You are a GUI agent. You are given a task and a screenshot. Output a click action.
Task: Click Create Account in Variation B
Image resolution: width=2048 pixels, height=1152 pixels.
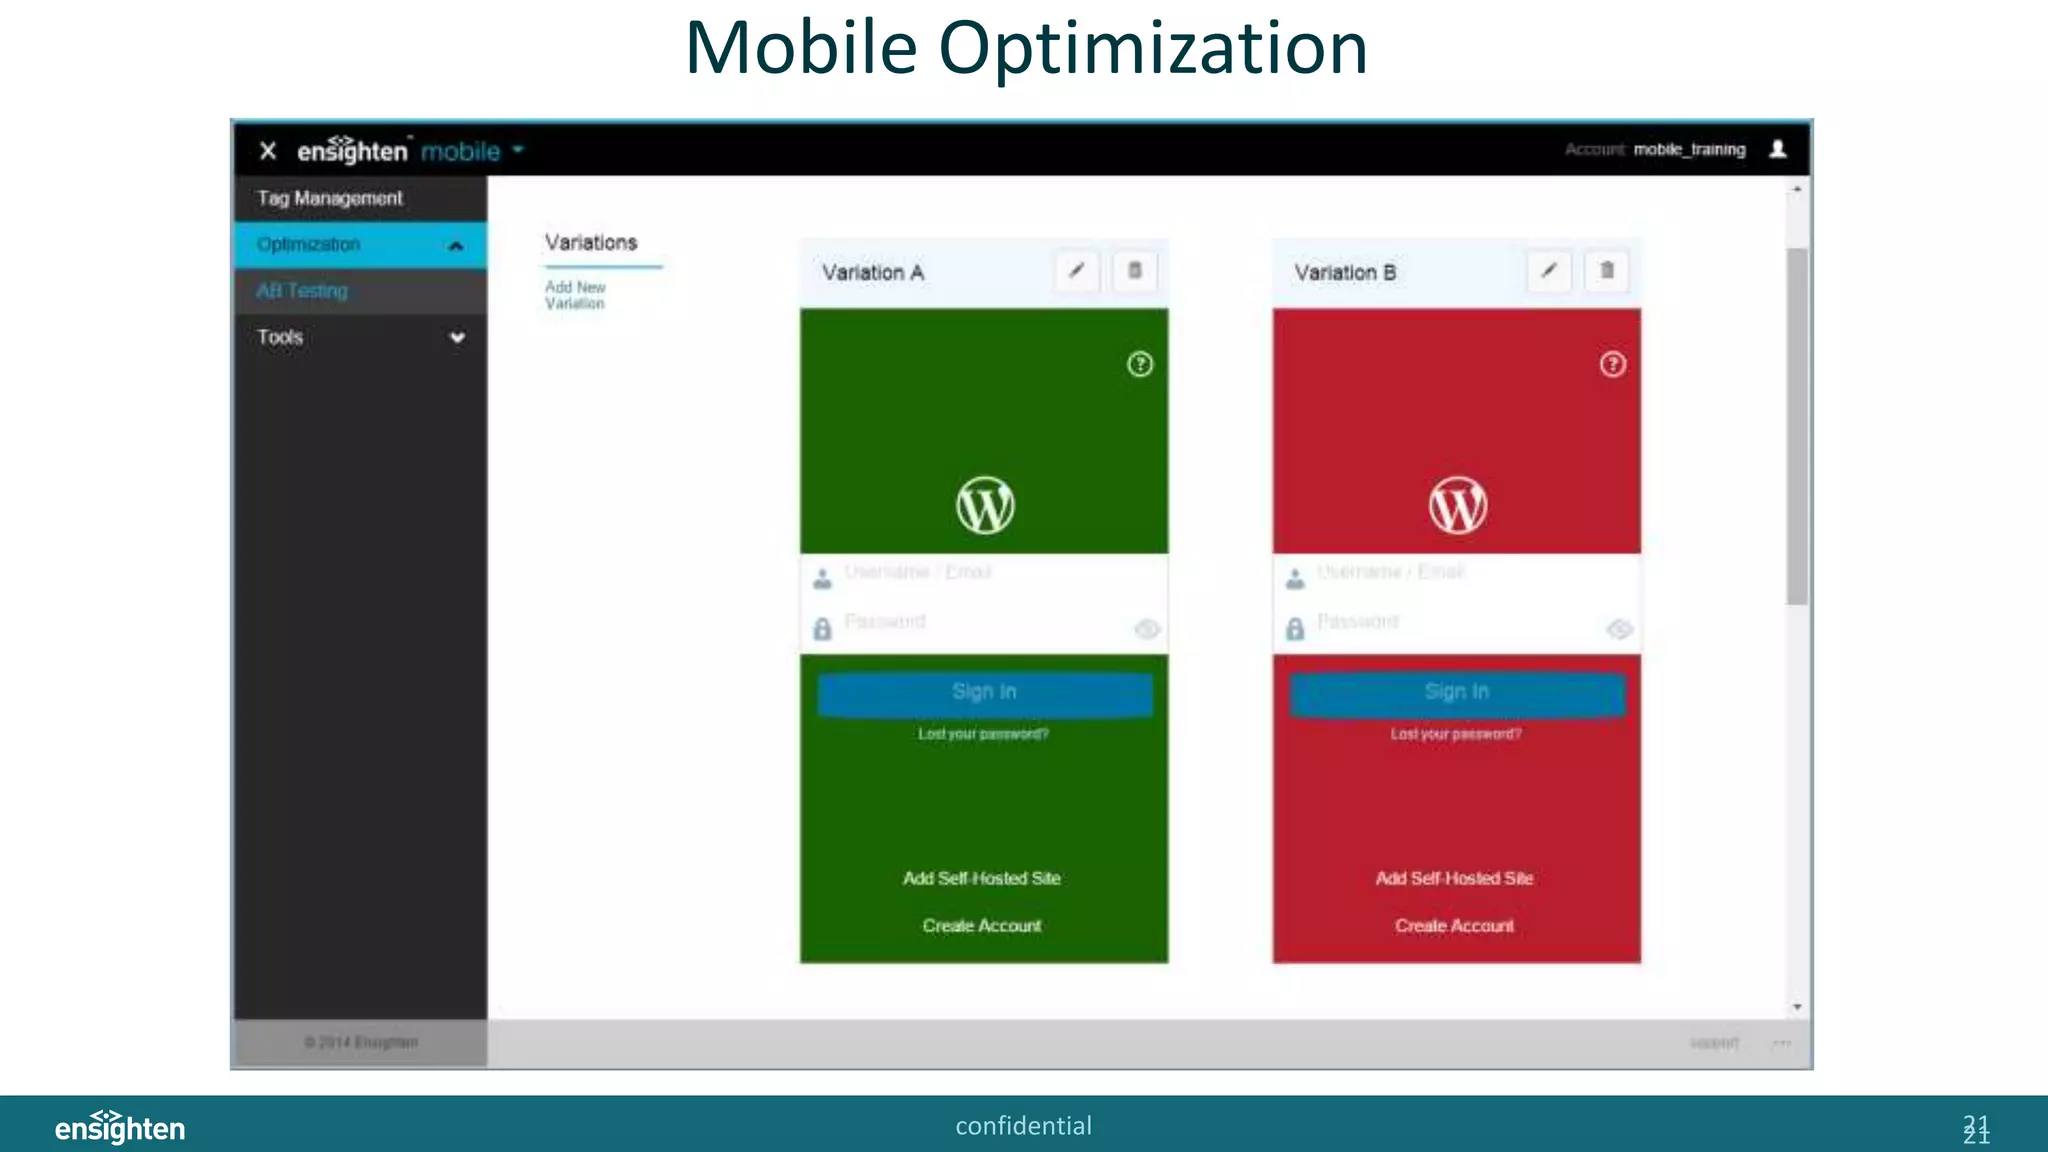click(x=1454, y=926)
